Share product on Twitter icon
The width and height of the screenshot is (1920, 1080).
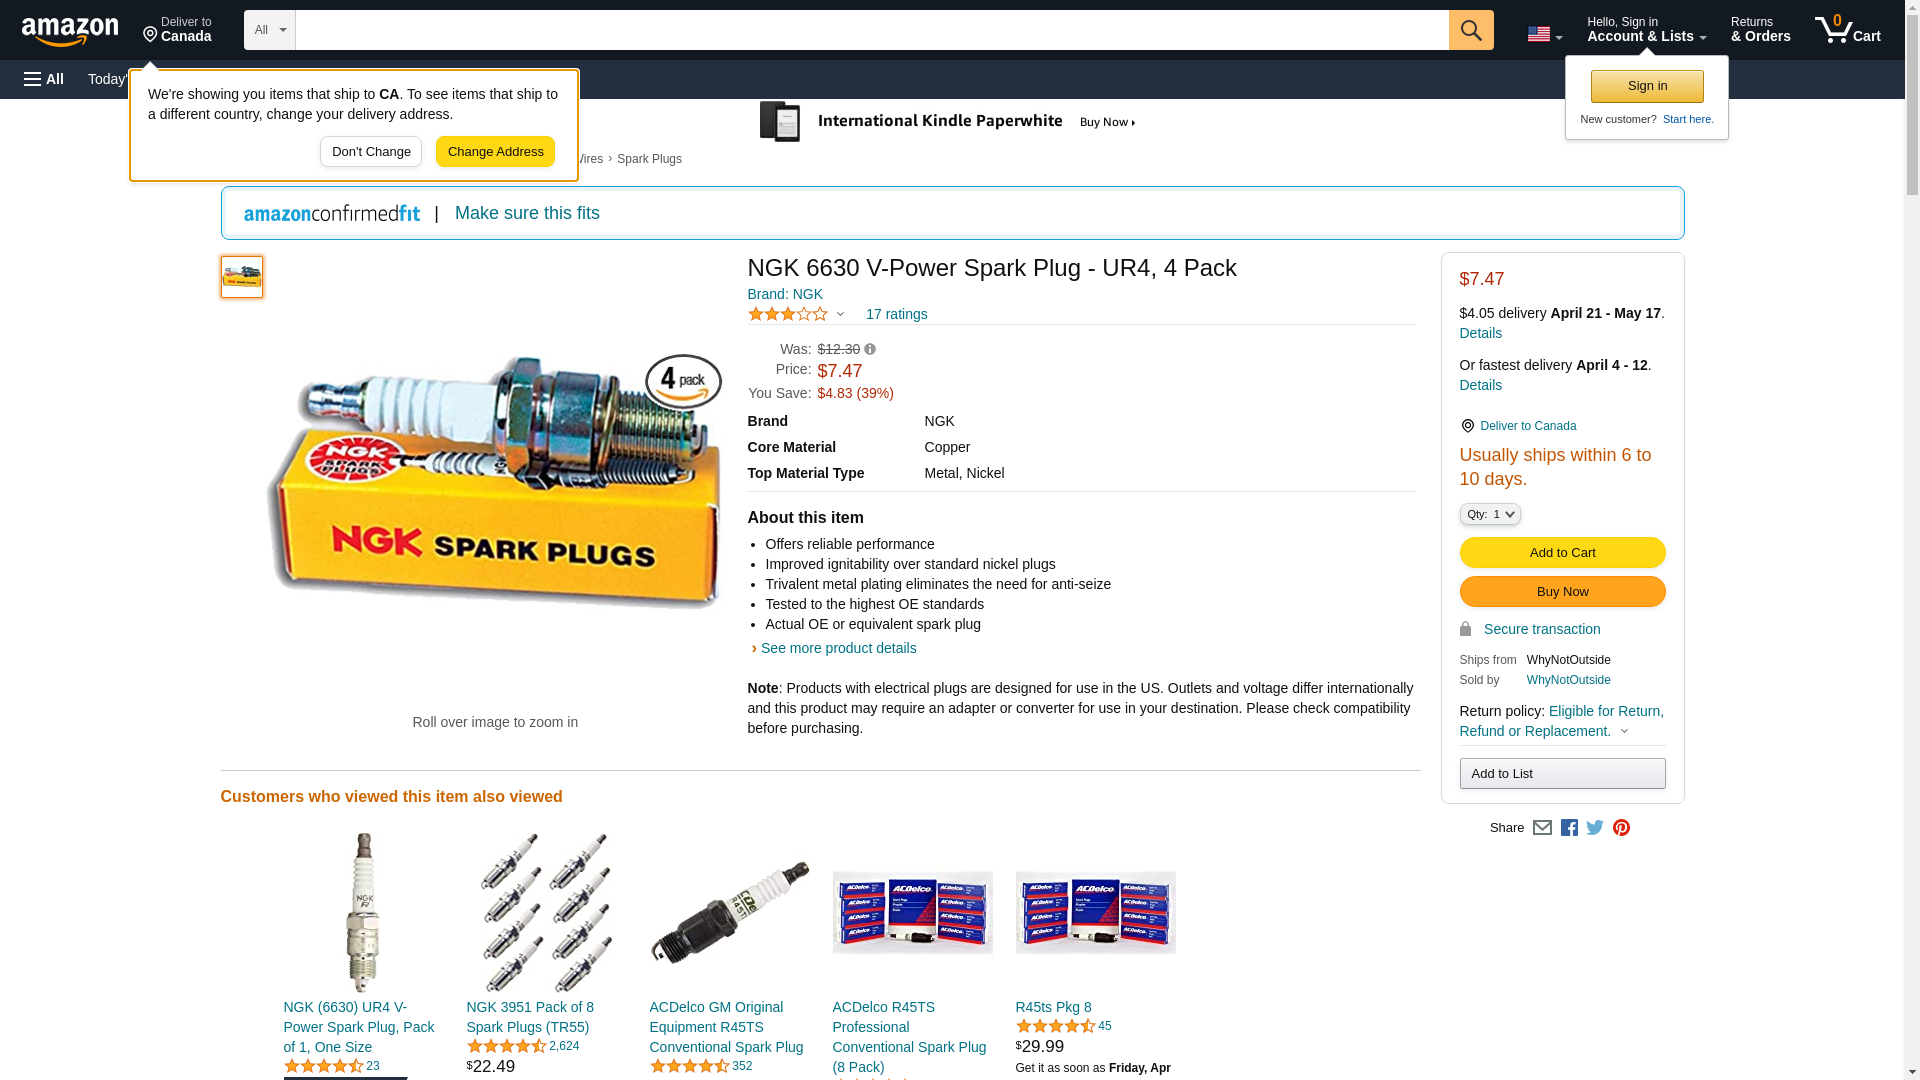click(1595, 828)
